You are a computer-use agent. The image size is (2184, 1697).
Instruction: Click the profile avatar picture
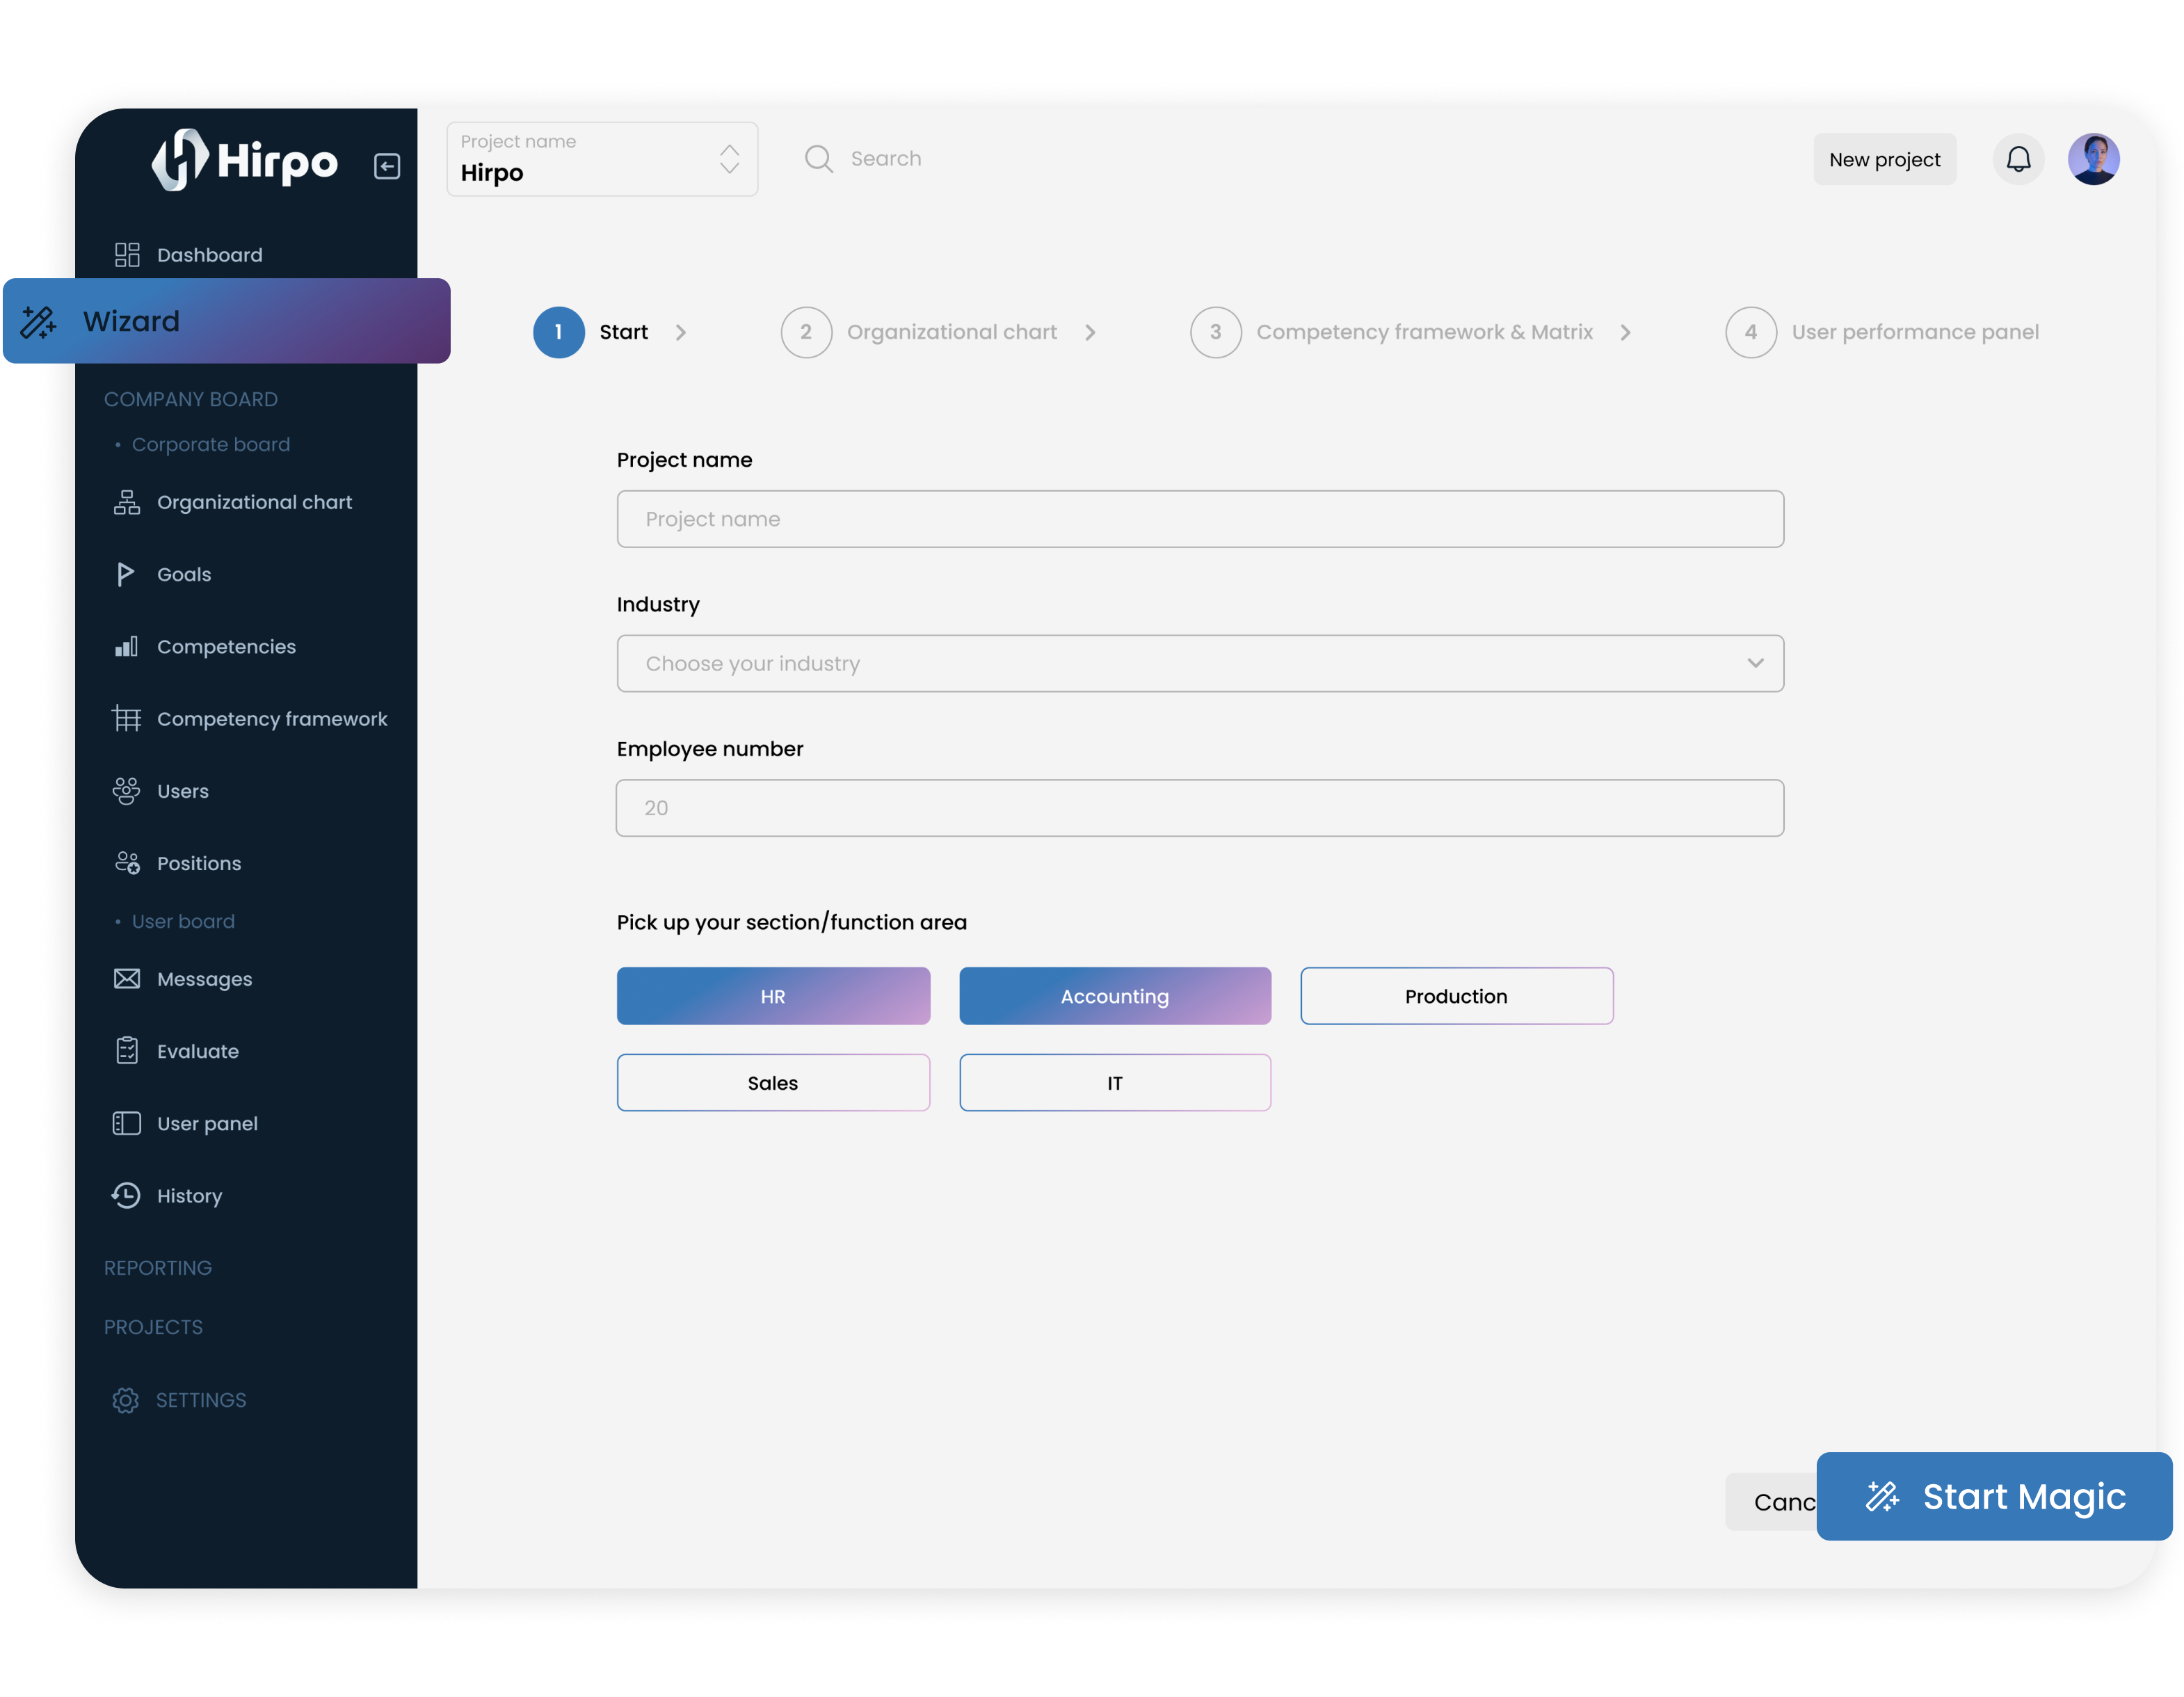[x=2095, y=158]
